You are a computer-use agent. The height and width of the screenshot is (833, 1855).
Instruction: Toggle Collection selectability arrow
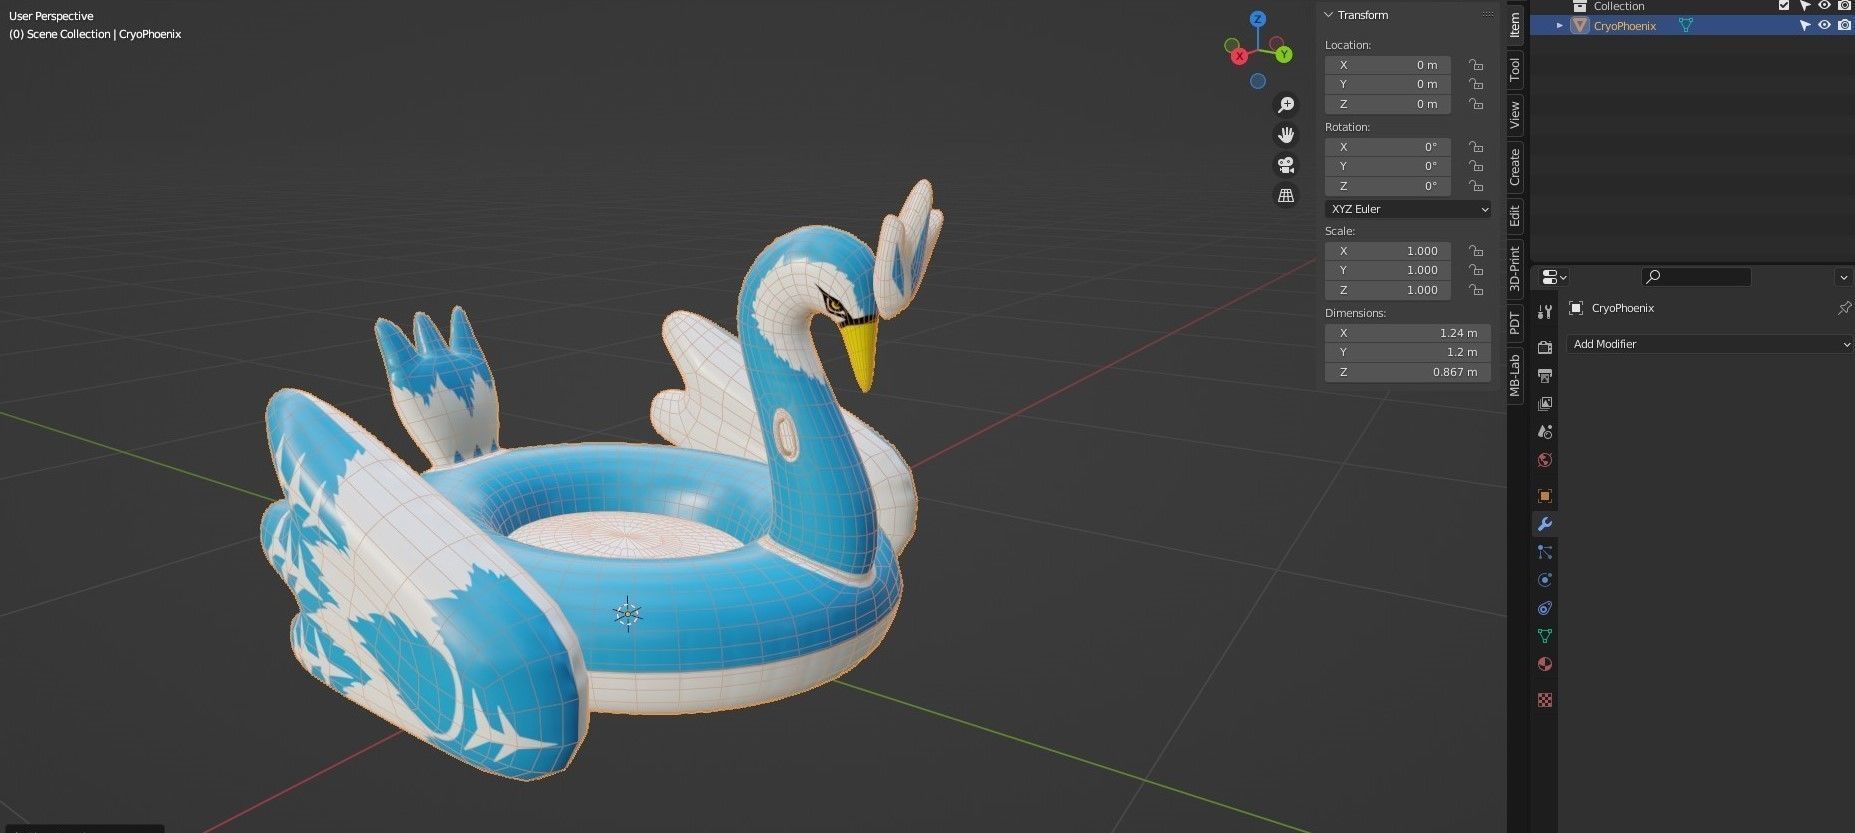click(x=1805, y=6)
